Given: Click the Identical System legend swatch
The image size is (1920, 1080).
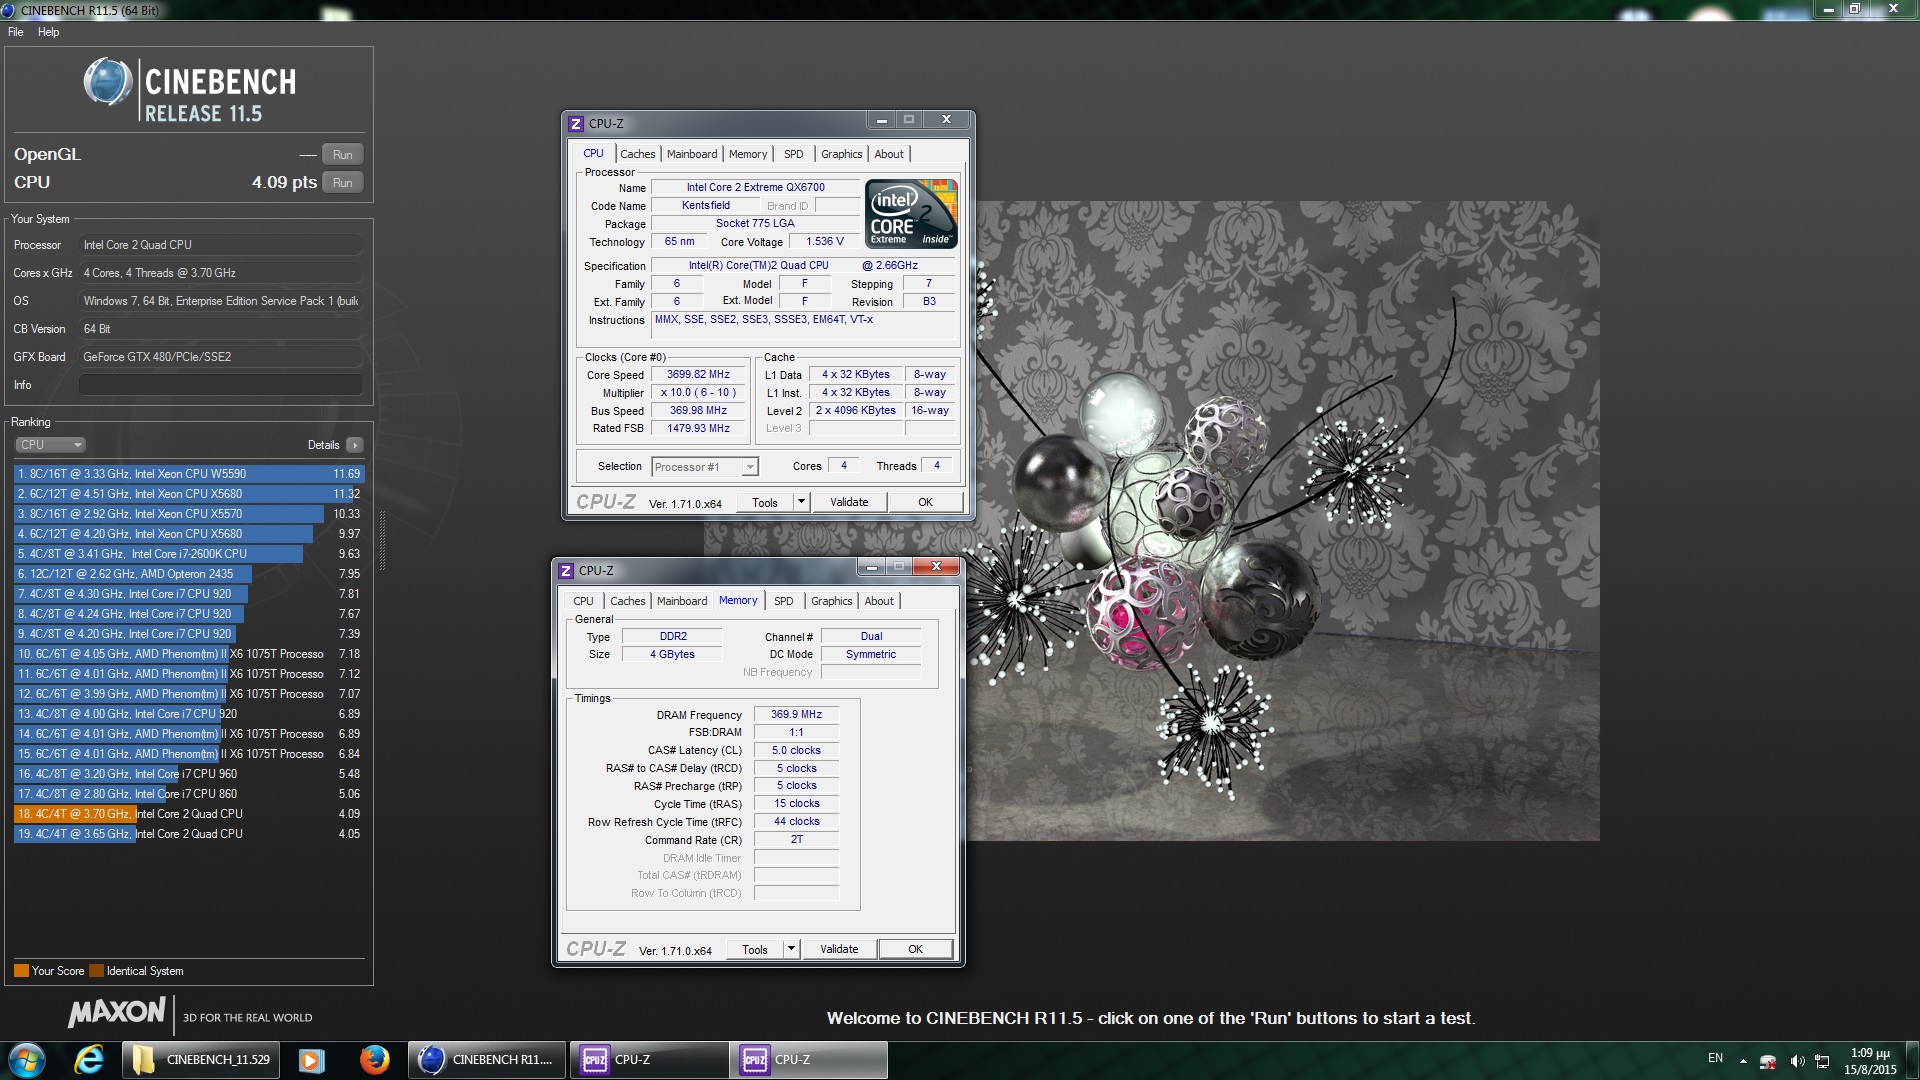Looking at the screenshot, I should [96, 971].
